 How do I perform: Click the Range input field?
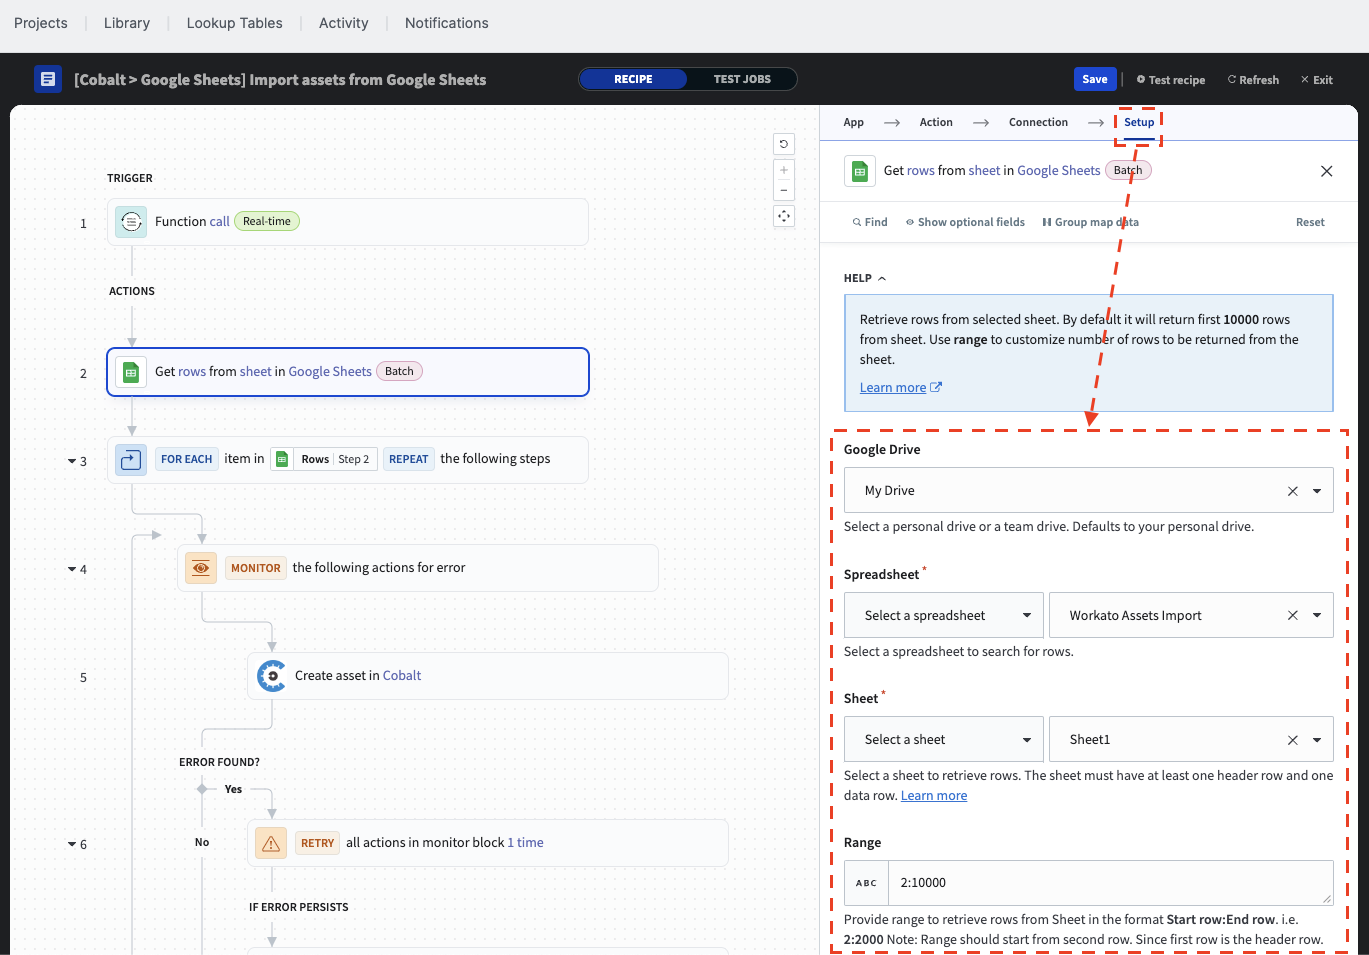tap(1110, 883)
